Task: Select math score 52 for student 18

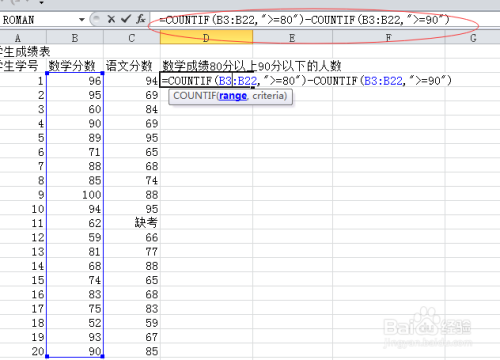Action: [75, 323]
